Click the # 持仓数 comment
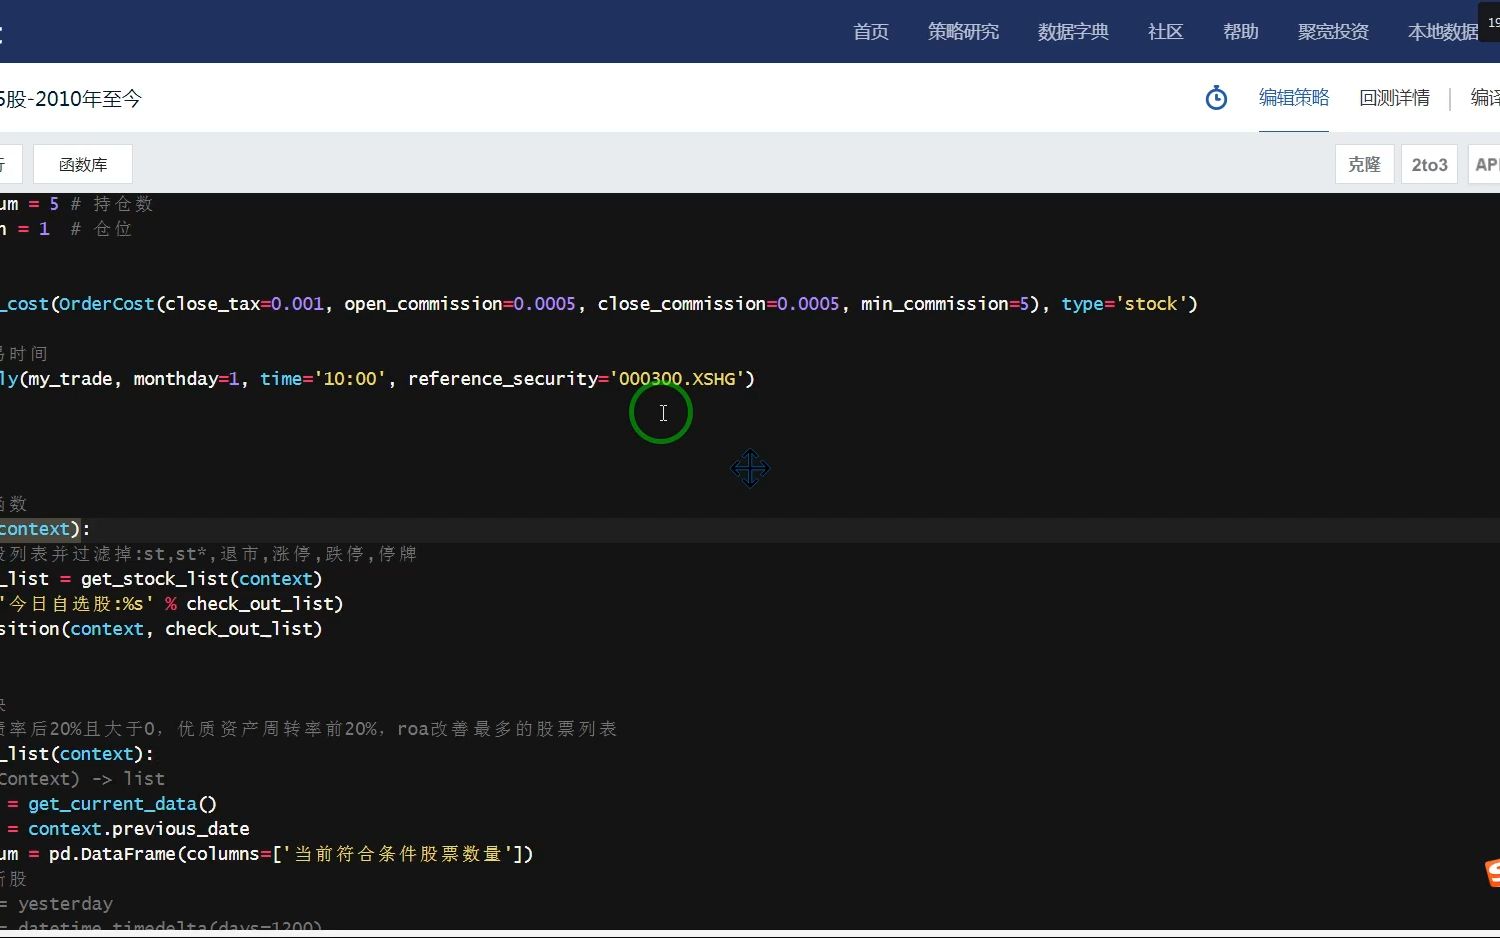Screen dimensions: 1500x938 111,204
